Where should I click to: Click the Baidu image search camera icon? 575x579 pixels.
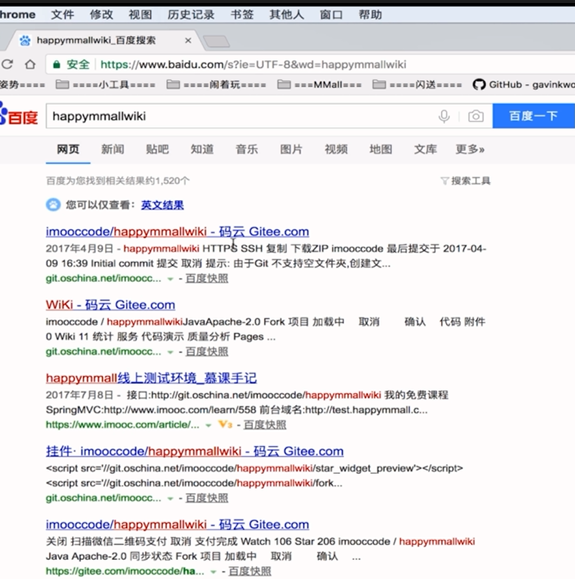tap(476, 116)
